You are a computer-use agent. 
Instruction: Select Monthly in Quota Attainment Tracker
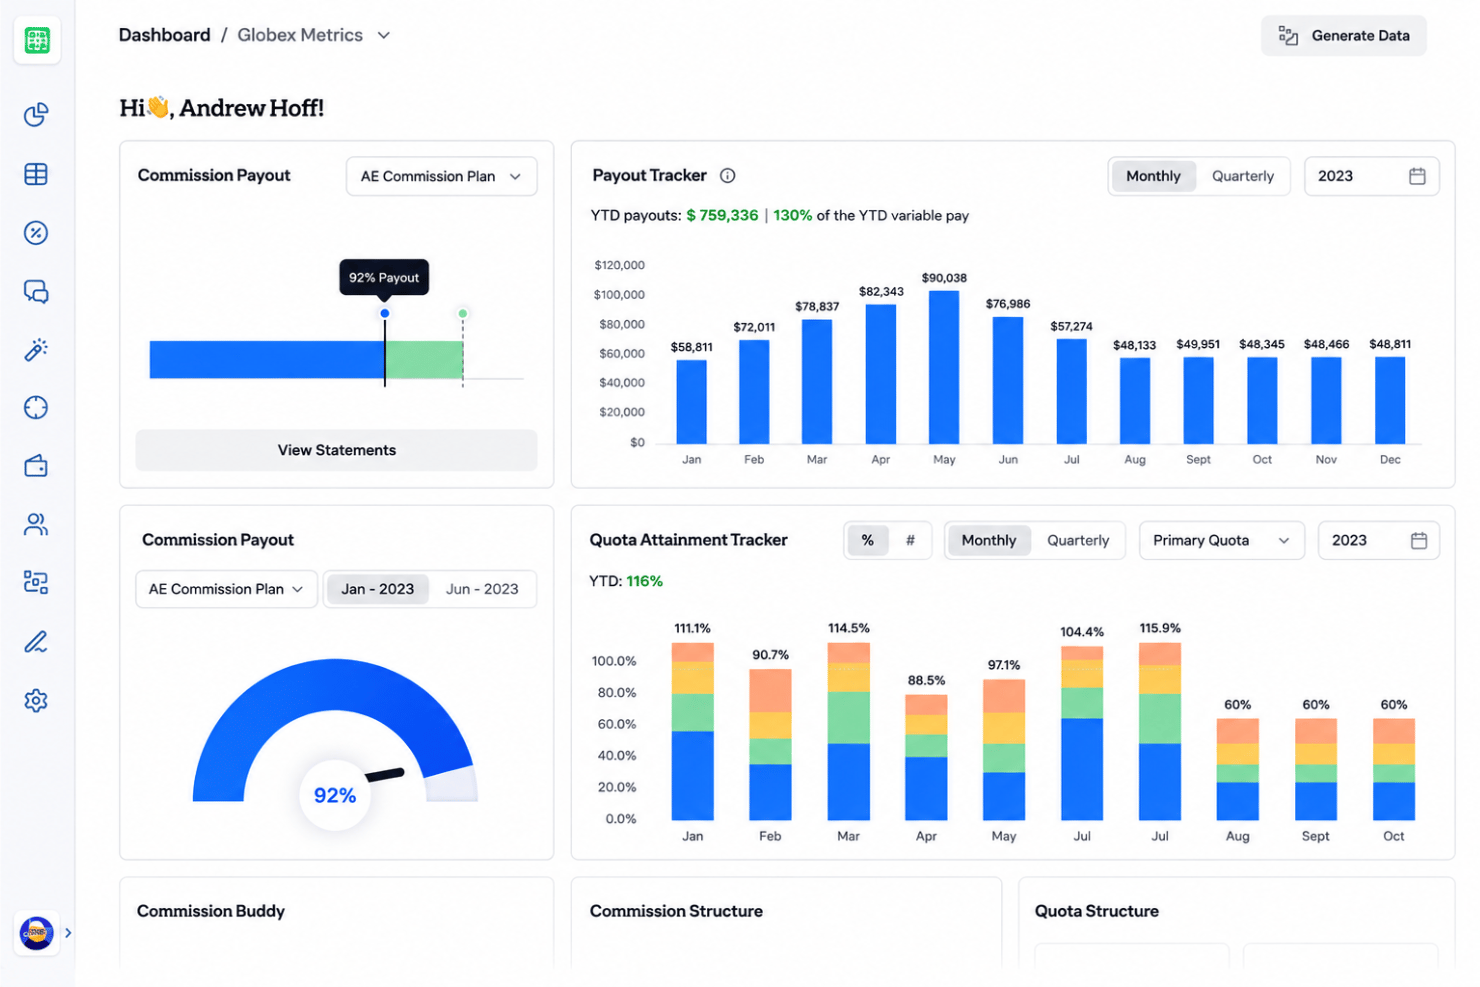[x=988, y=540]
